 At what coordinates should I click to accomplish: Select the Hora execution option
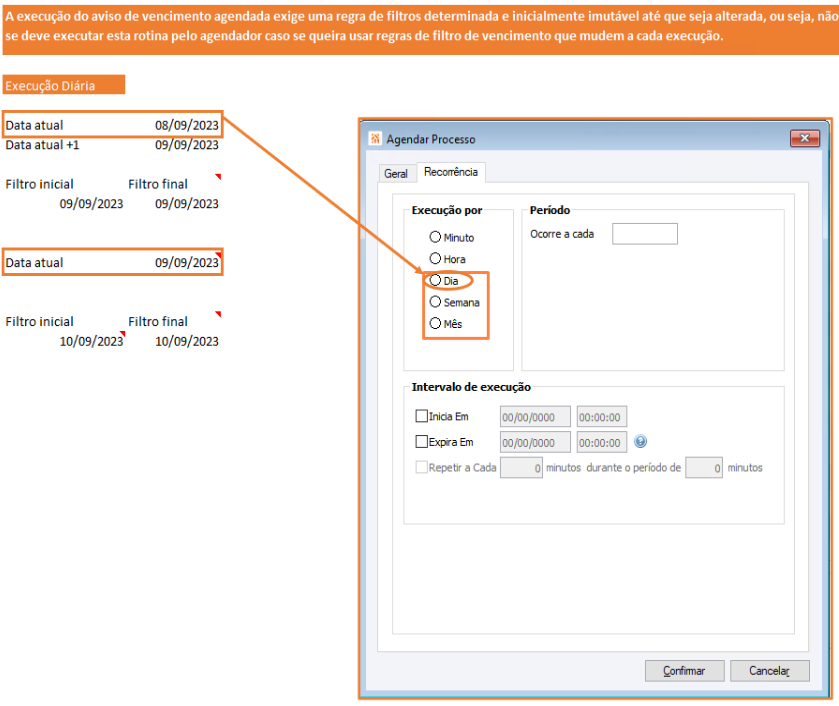click(x=435, y=259)
